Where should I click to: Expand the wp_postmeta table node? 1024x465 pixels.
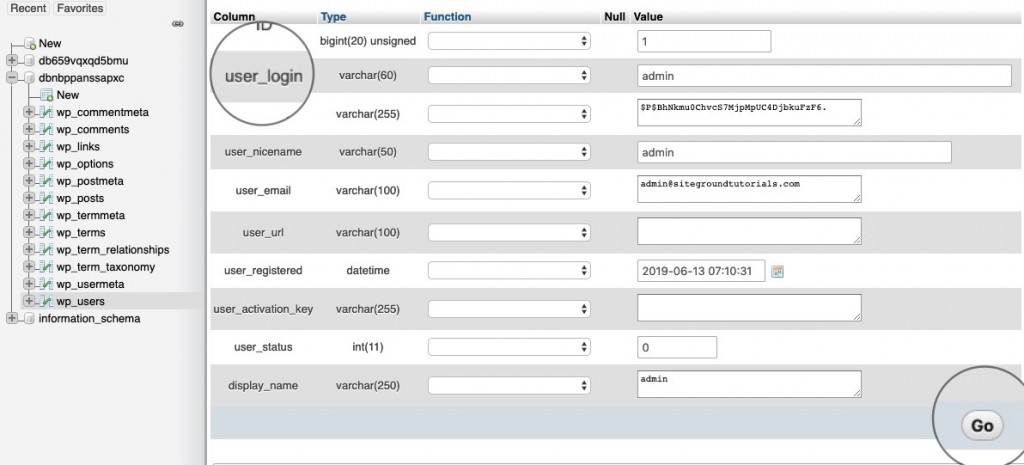[29, 181]
